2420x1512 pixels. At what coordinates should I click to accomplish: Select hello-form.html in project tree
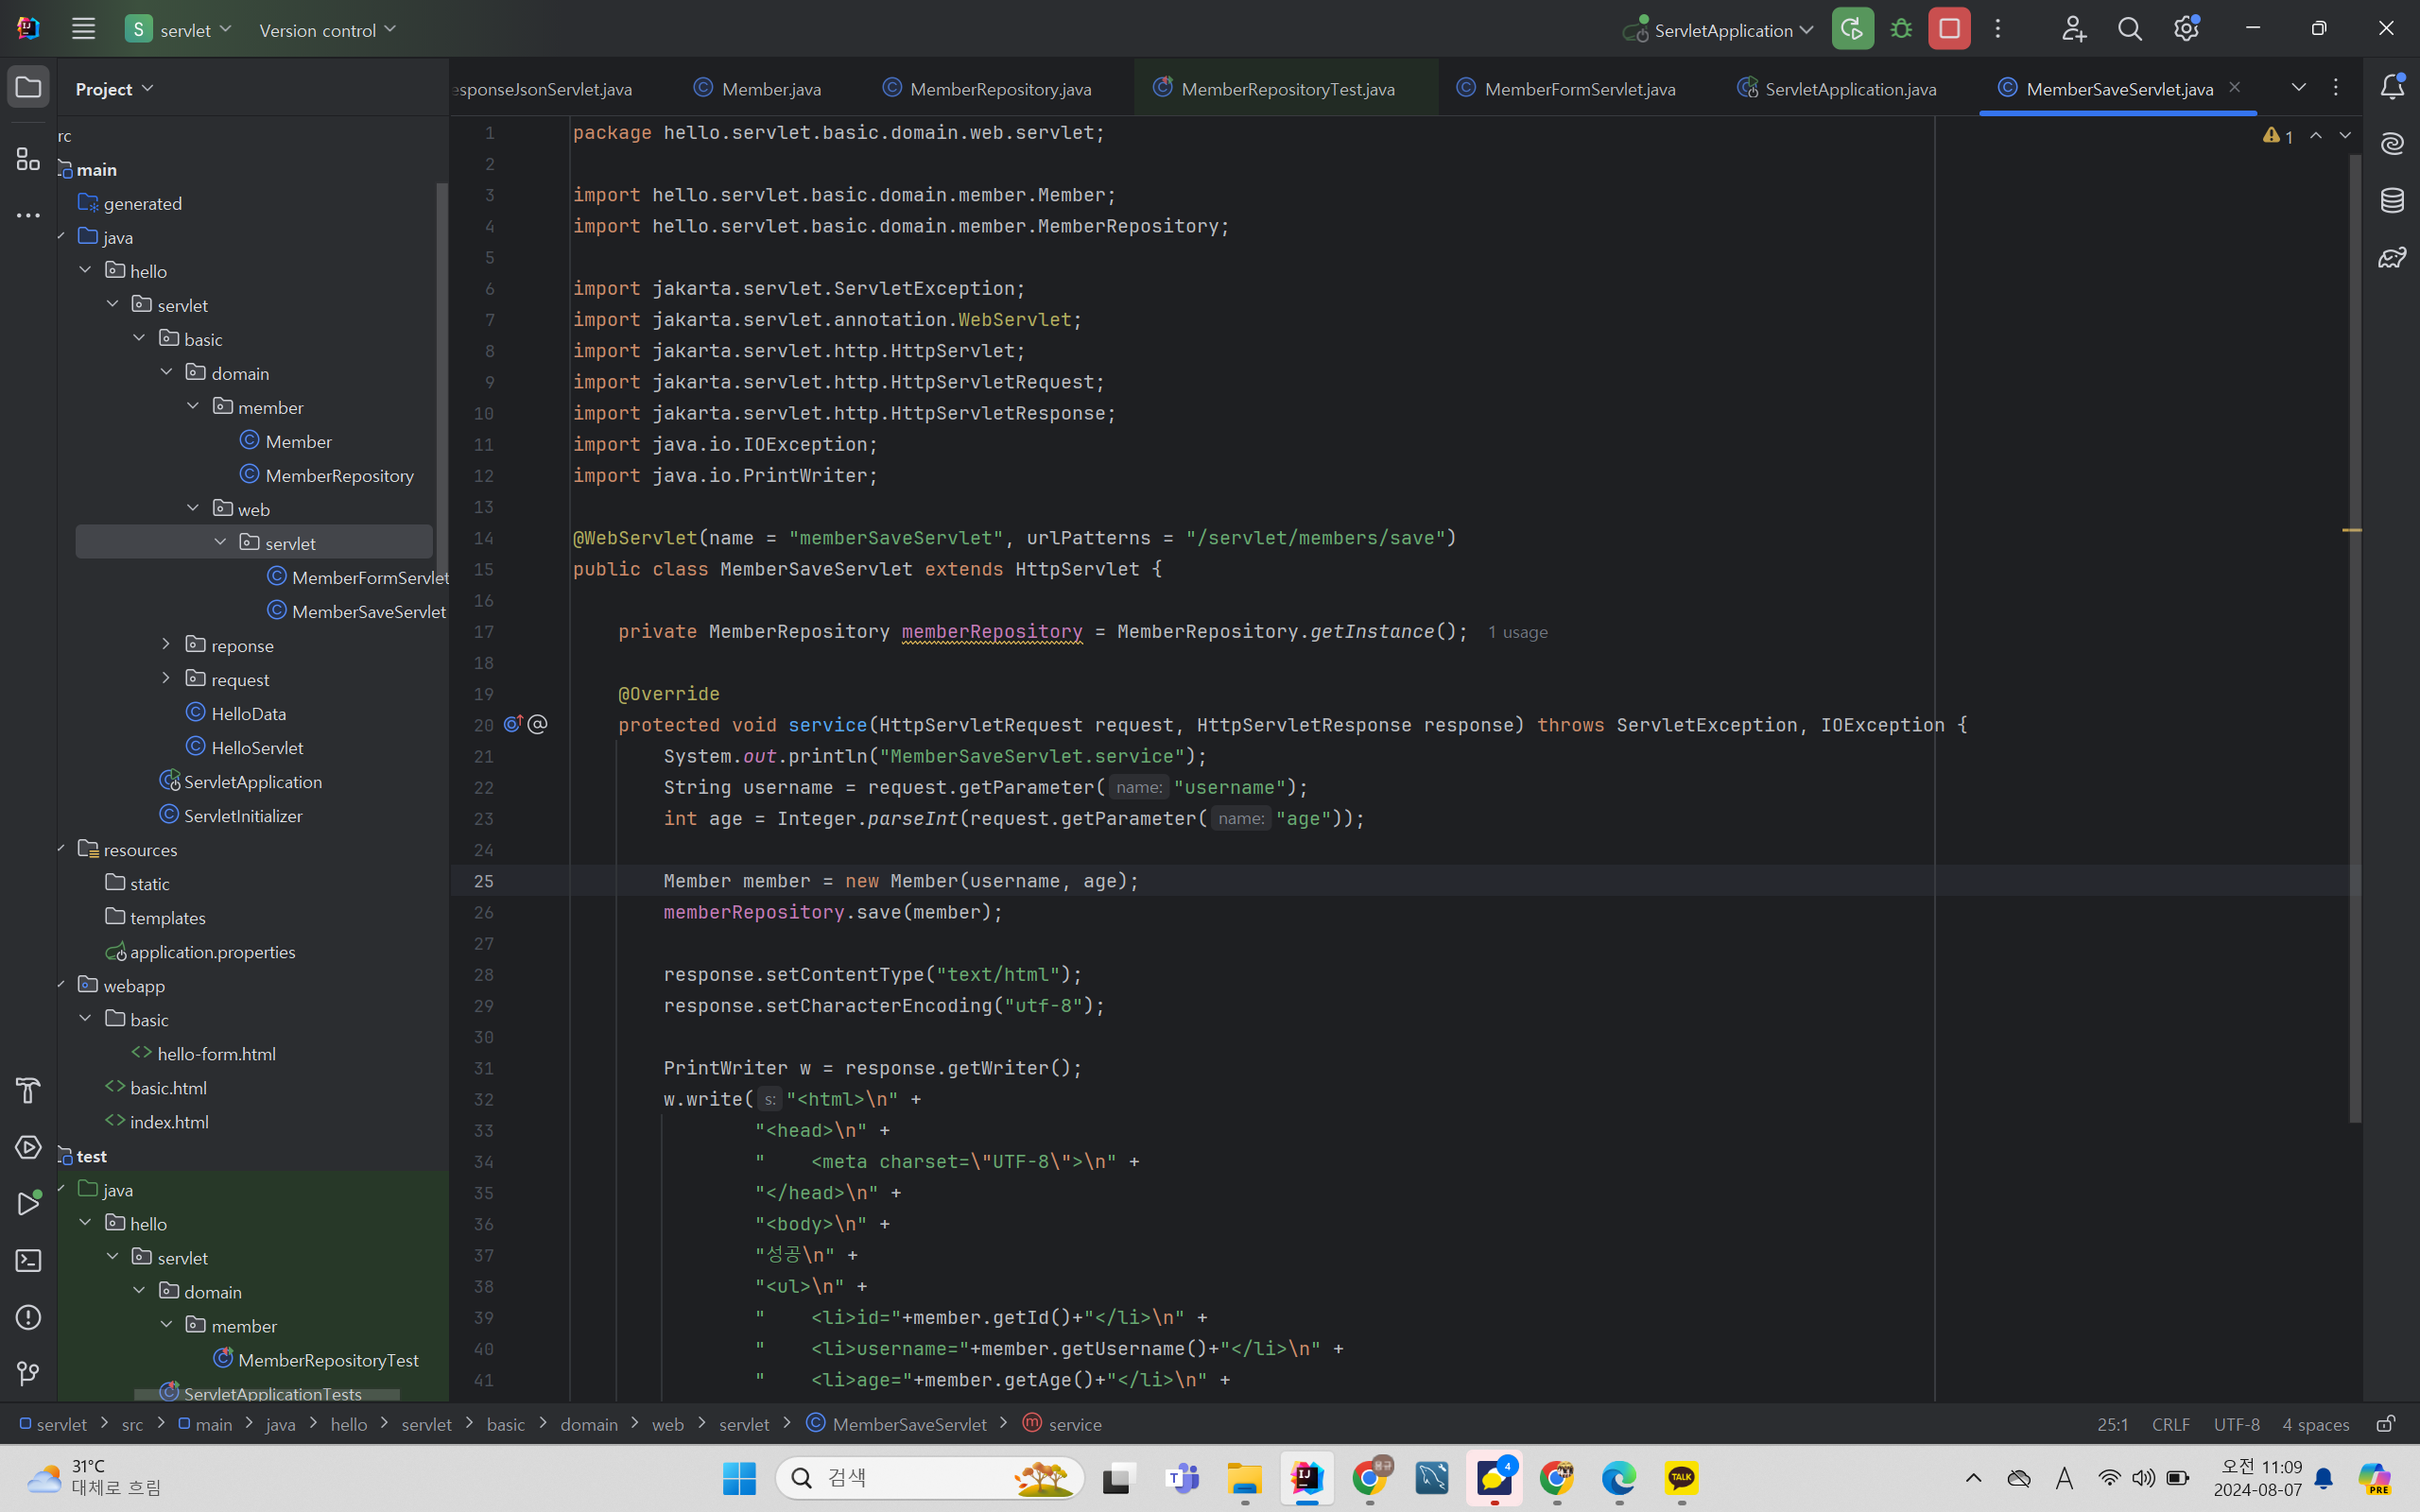pyautogui.click(x=204, y=1053)
